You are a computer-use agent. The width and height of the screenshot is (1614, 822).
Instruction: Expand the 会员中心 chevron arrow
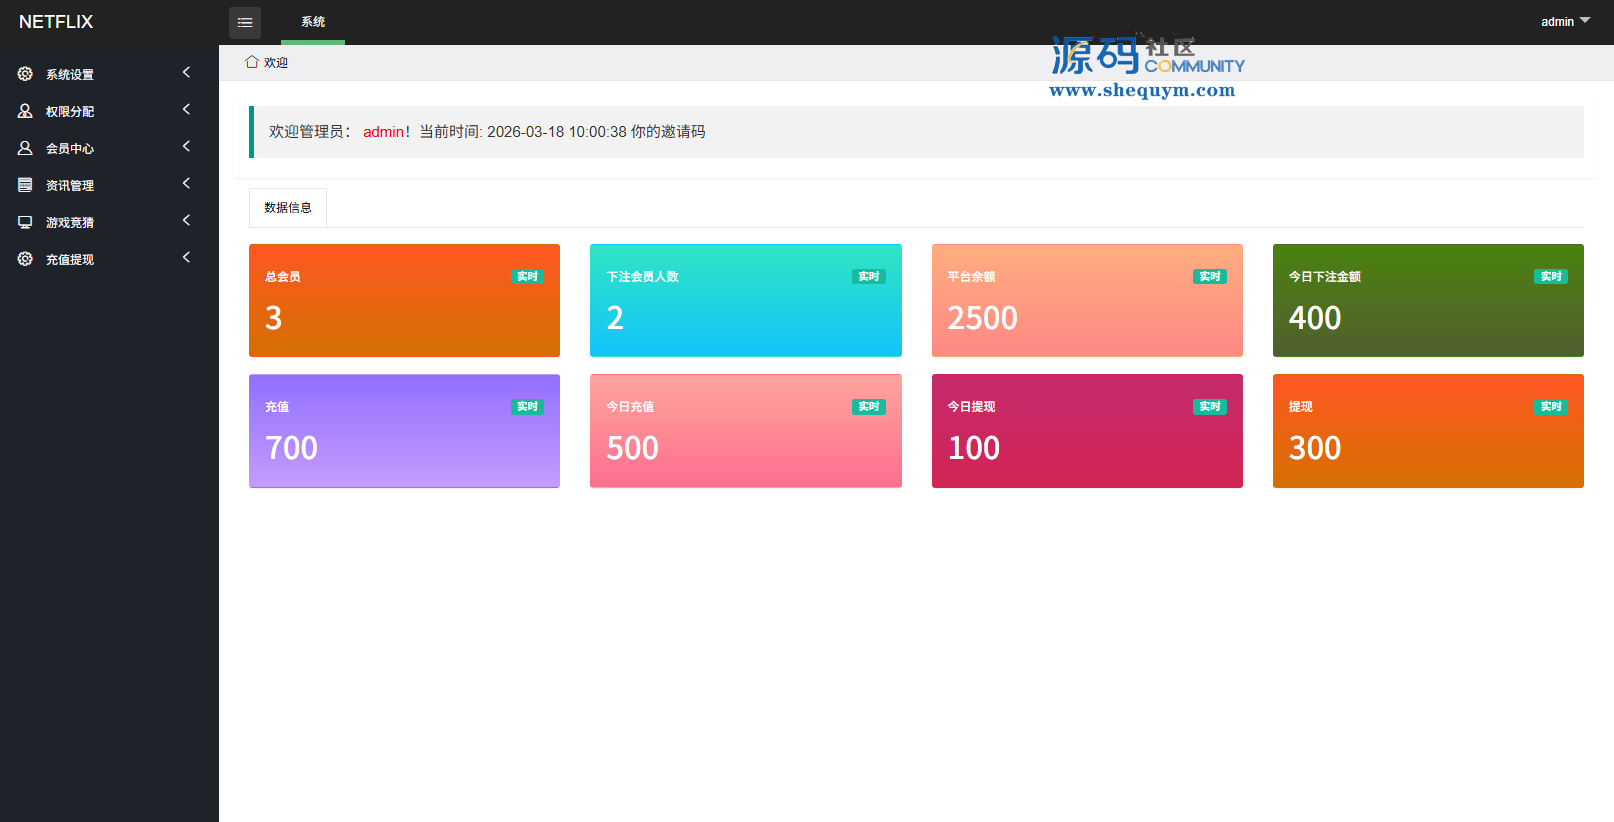pyautogui.click(x=186, y=146)
